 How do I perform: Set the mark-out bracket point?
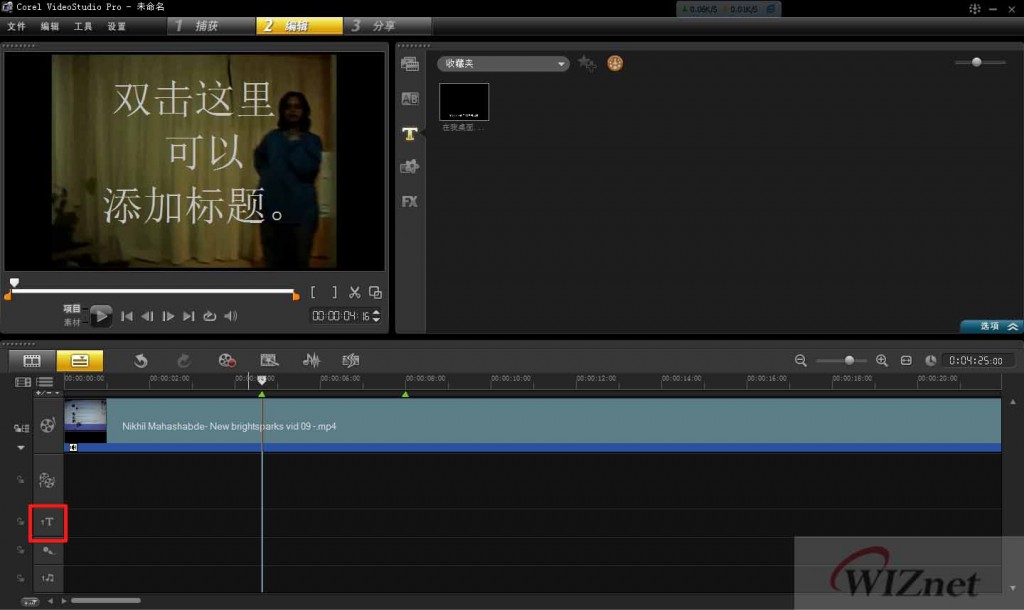334,293
